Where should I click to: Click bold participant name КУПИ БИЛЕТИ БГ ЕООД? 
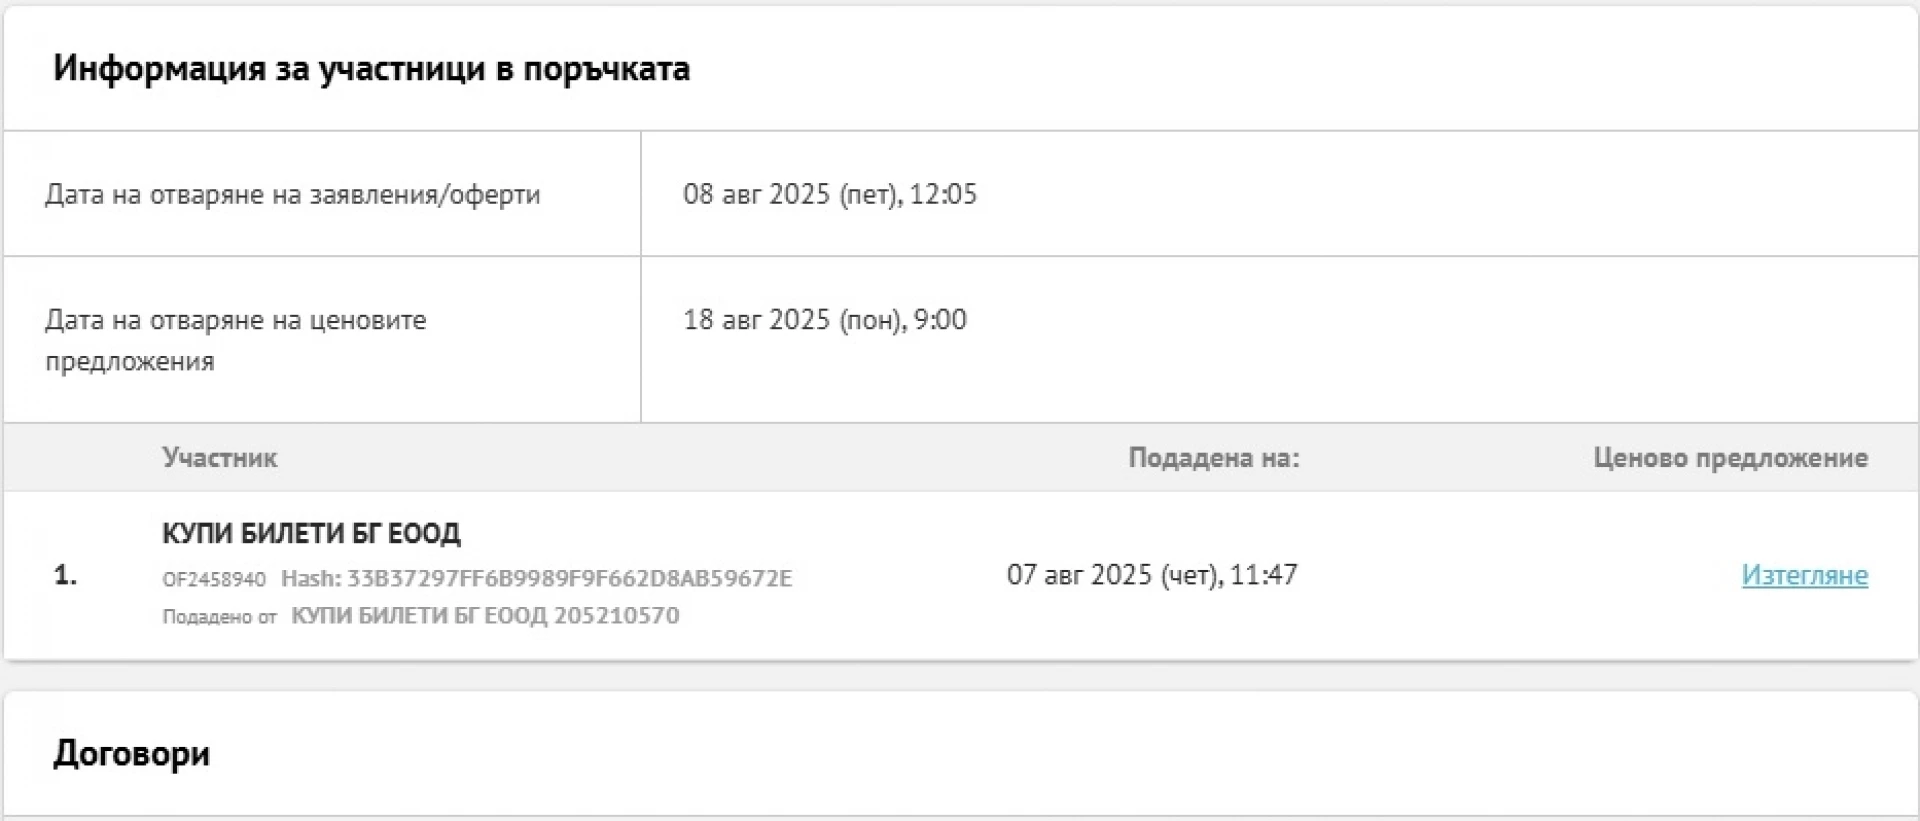tap(311, 533)
